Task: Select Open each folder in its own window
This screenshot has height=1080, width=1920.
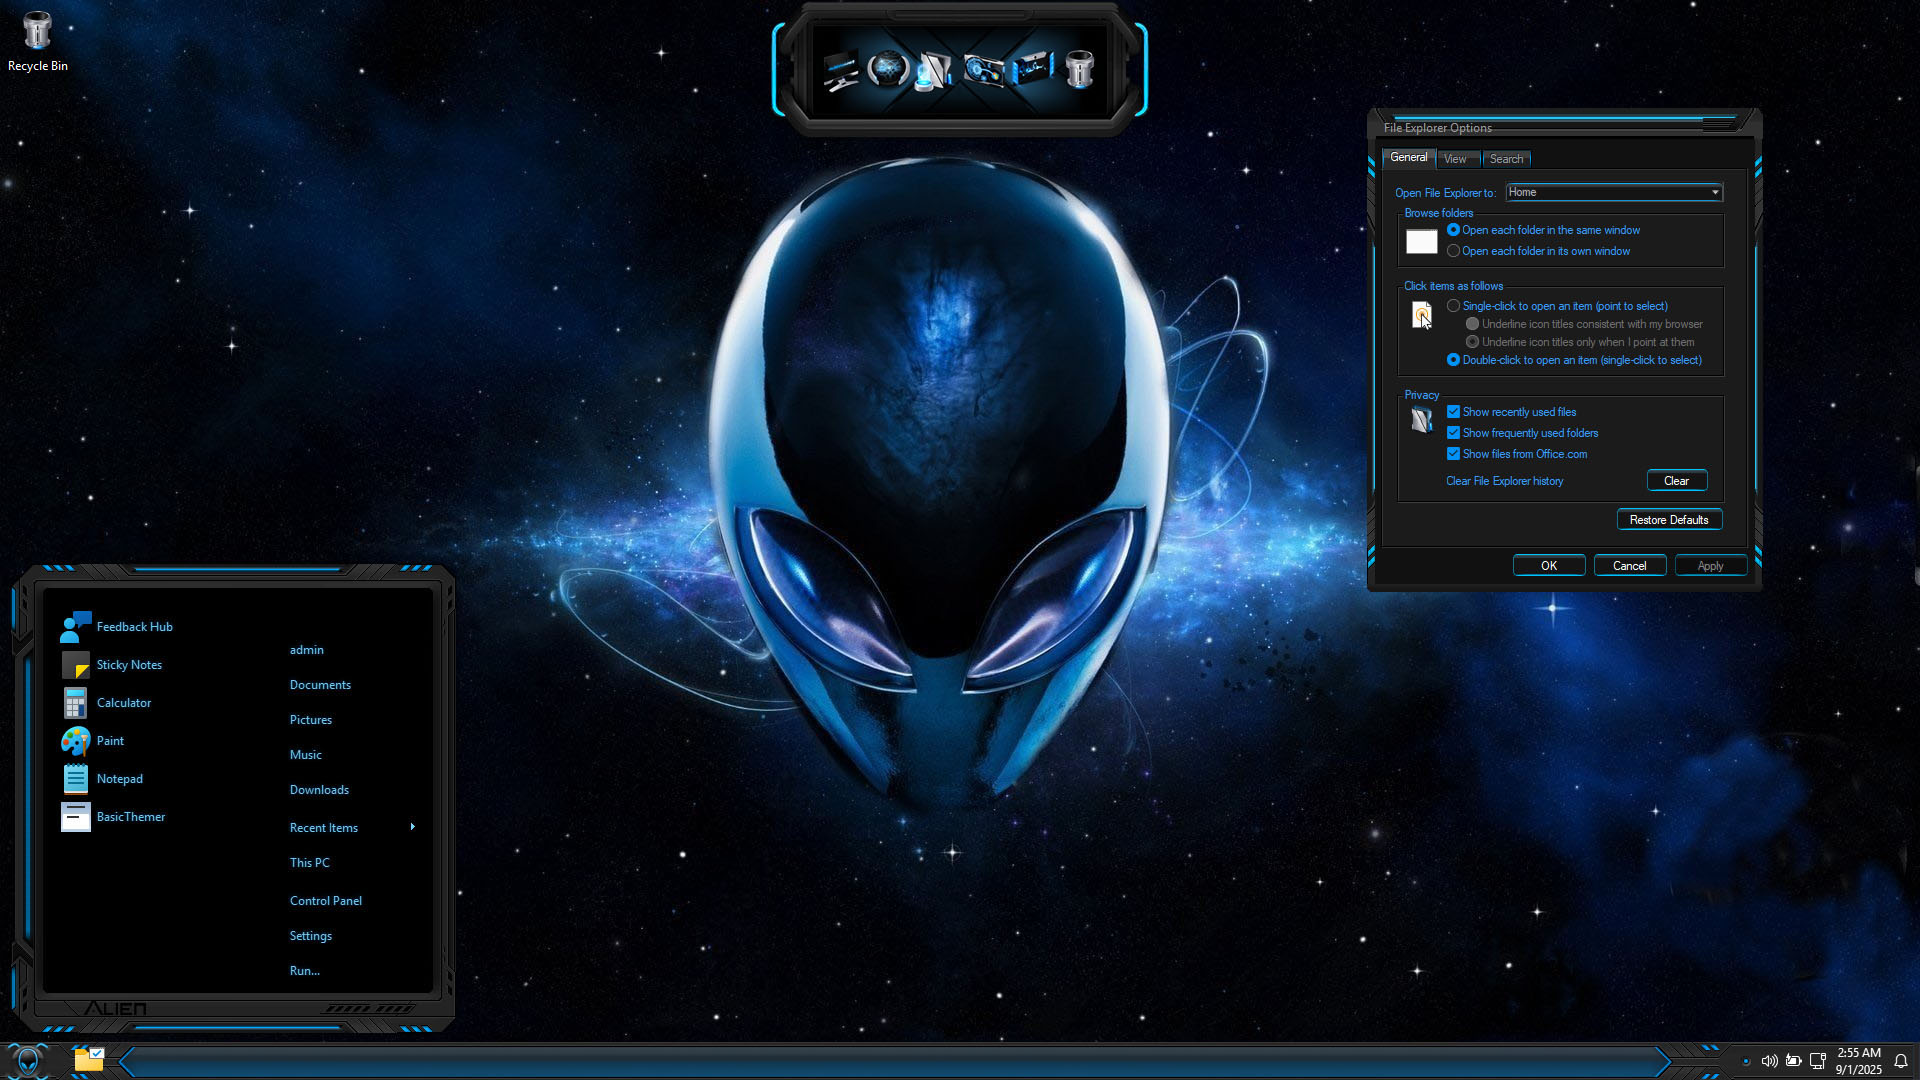Action: [x=1453, y=251]
